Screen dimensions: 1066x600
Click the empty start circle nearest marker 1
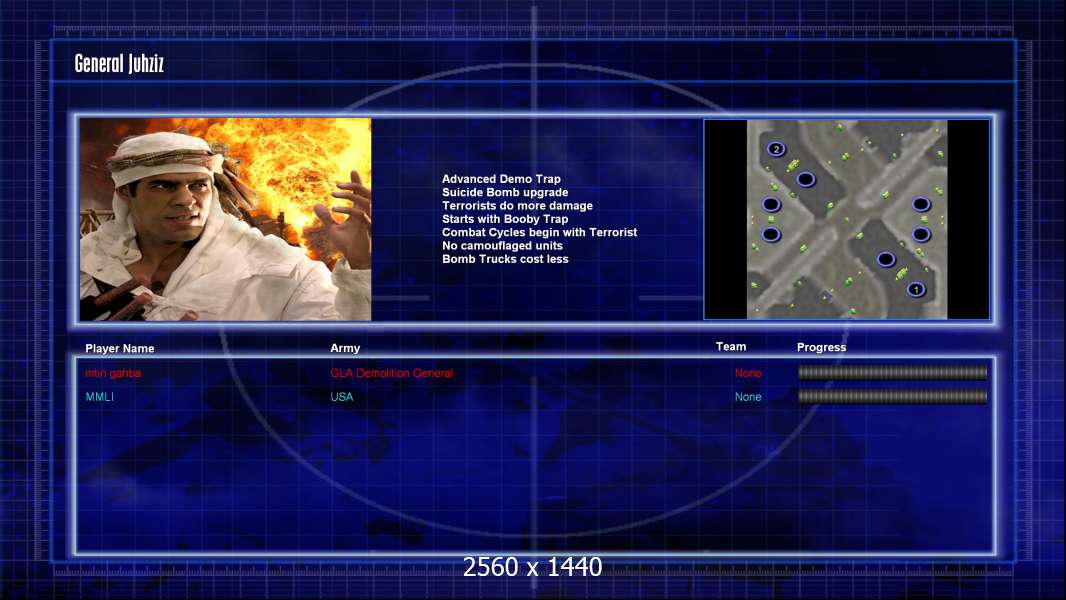(x=885, y=259)
